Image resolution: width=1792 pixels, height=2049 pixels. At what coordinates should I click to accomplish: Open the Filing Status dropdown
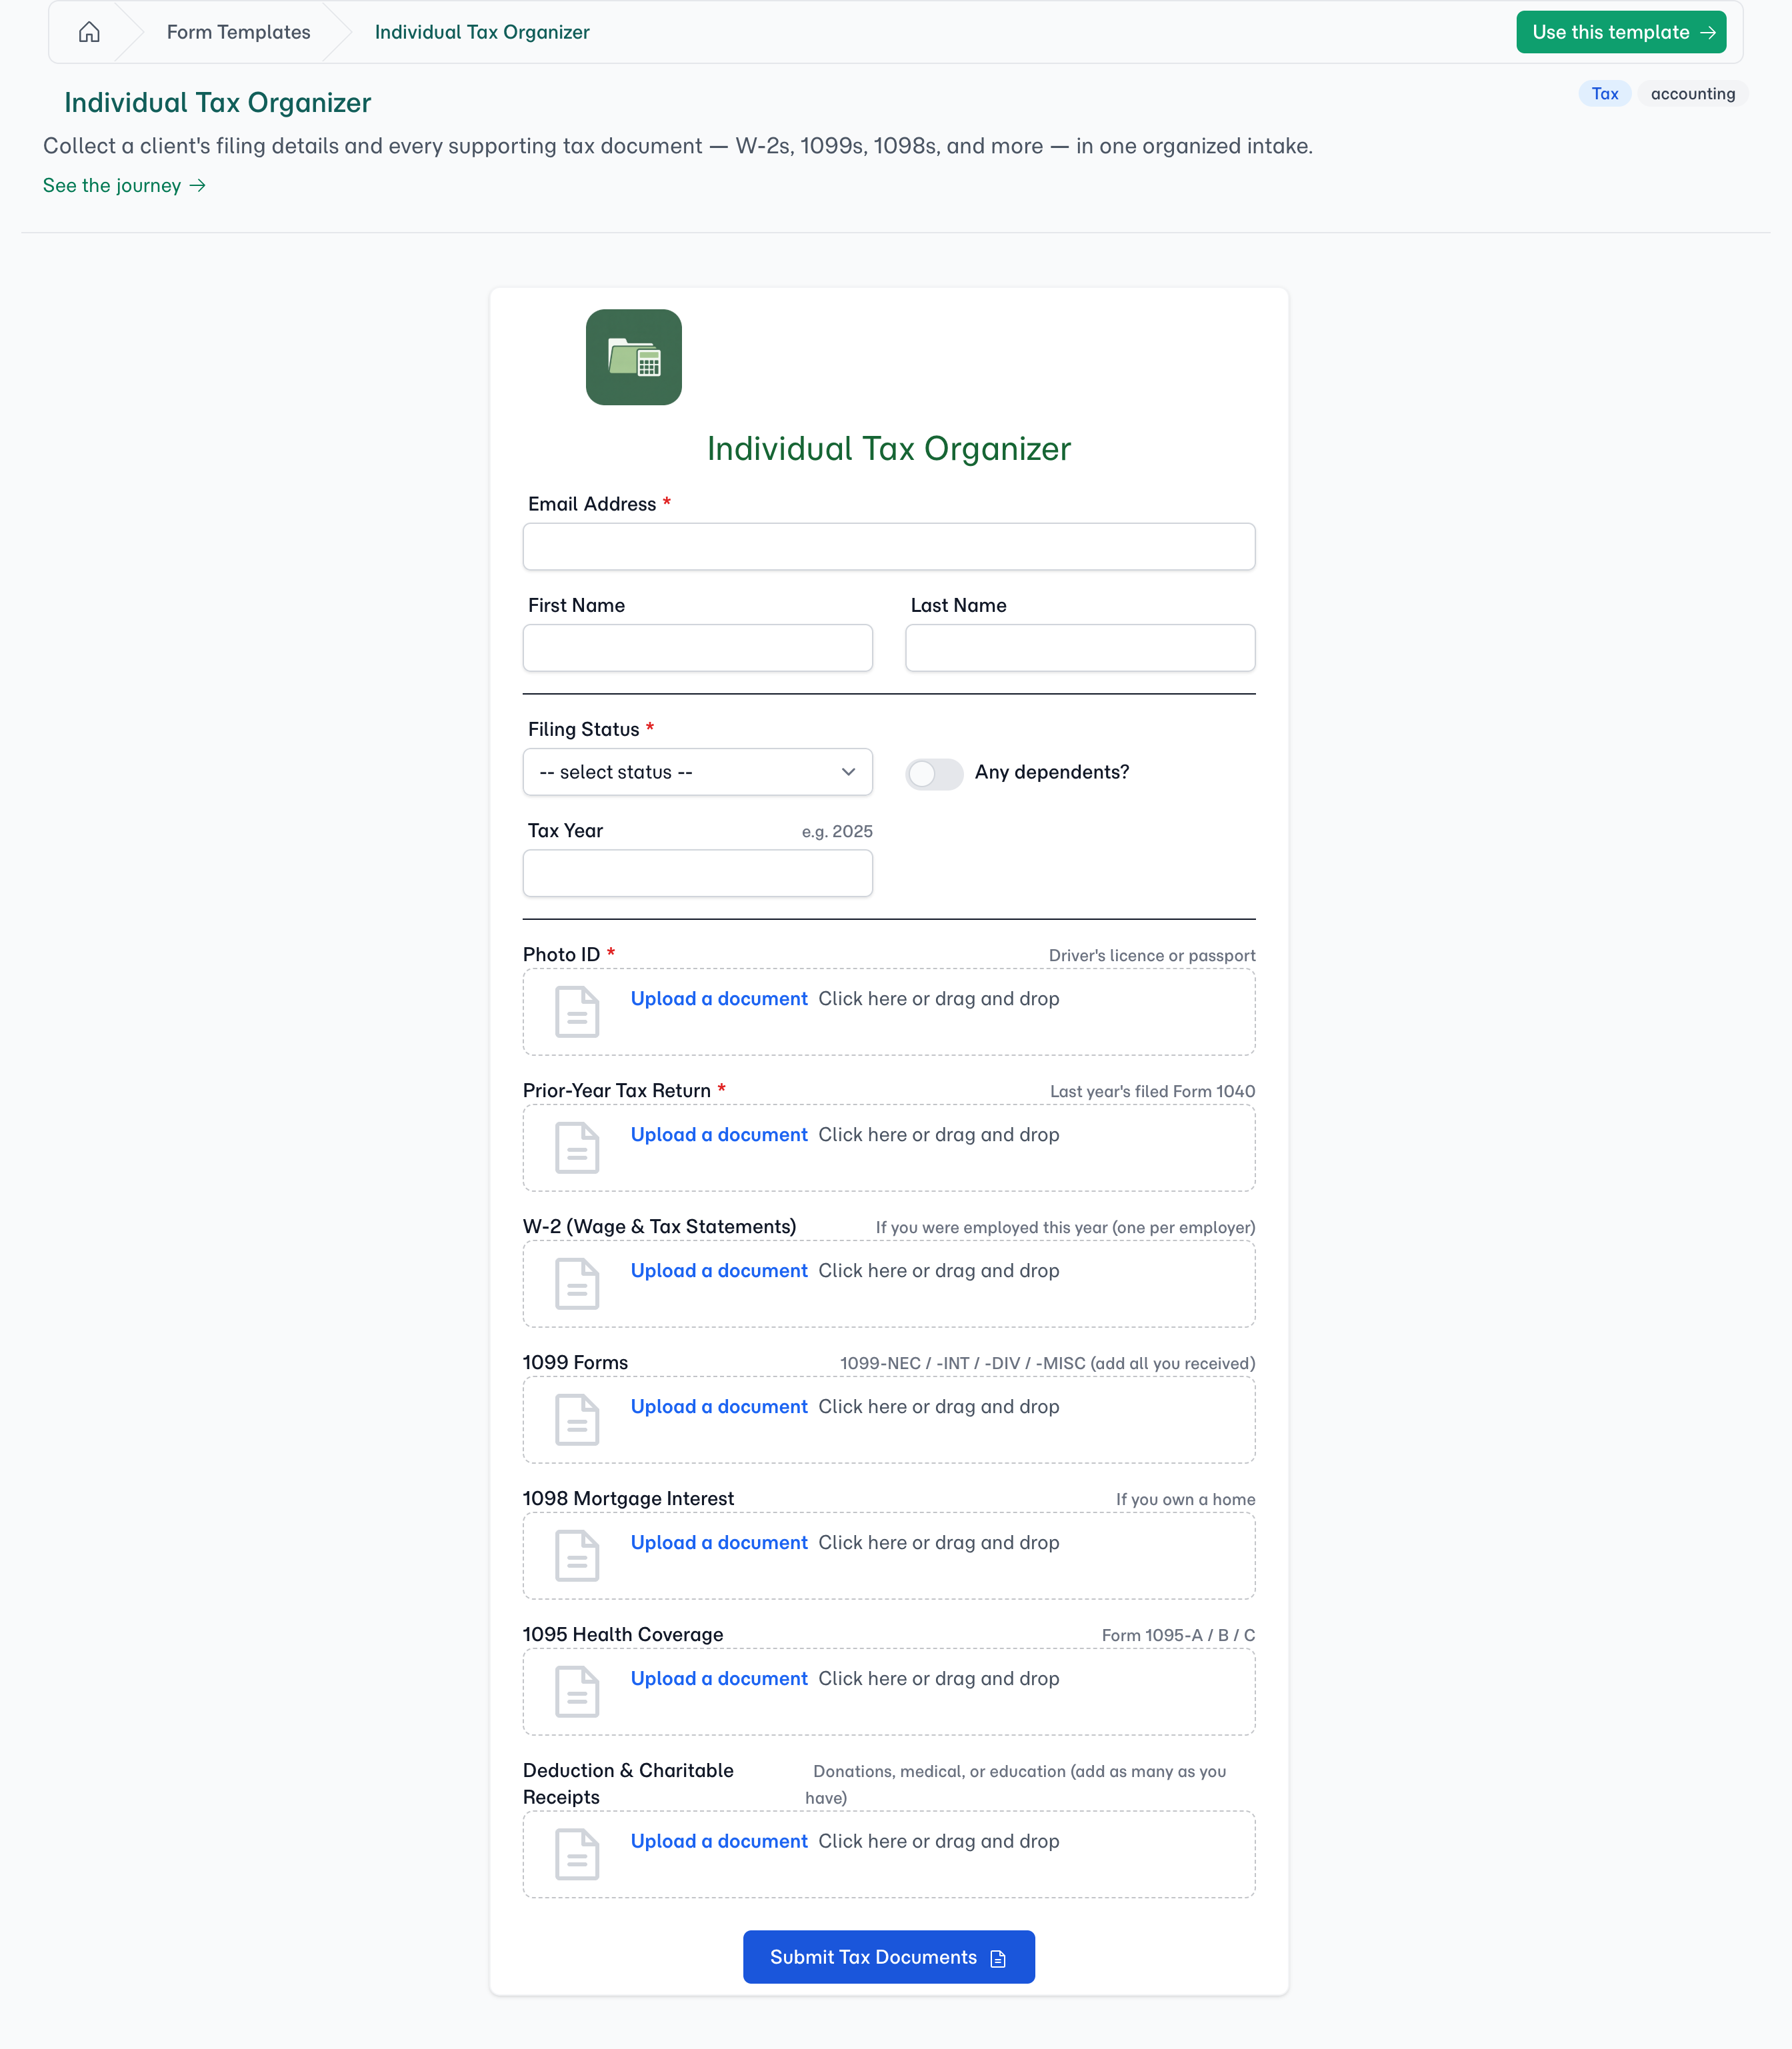click(x=697, y=772)
